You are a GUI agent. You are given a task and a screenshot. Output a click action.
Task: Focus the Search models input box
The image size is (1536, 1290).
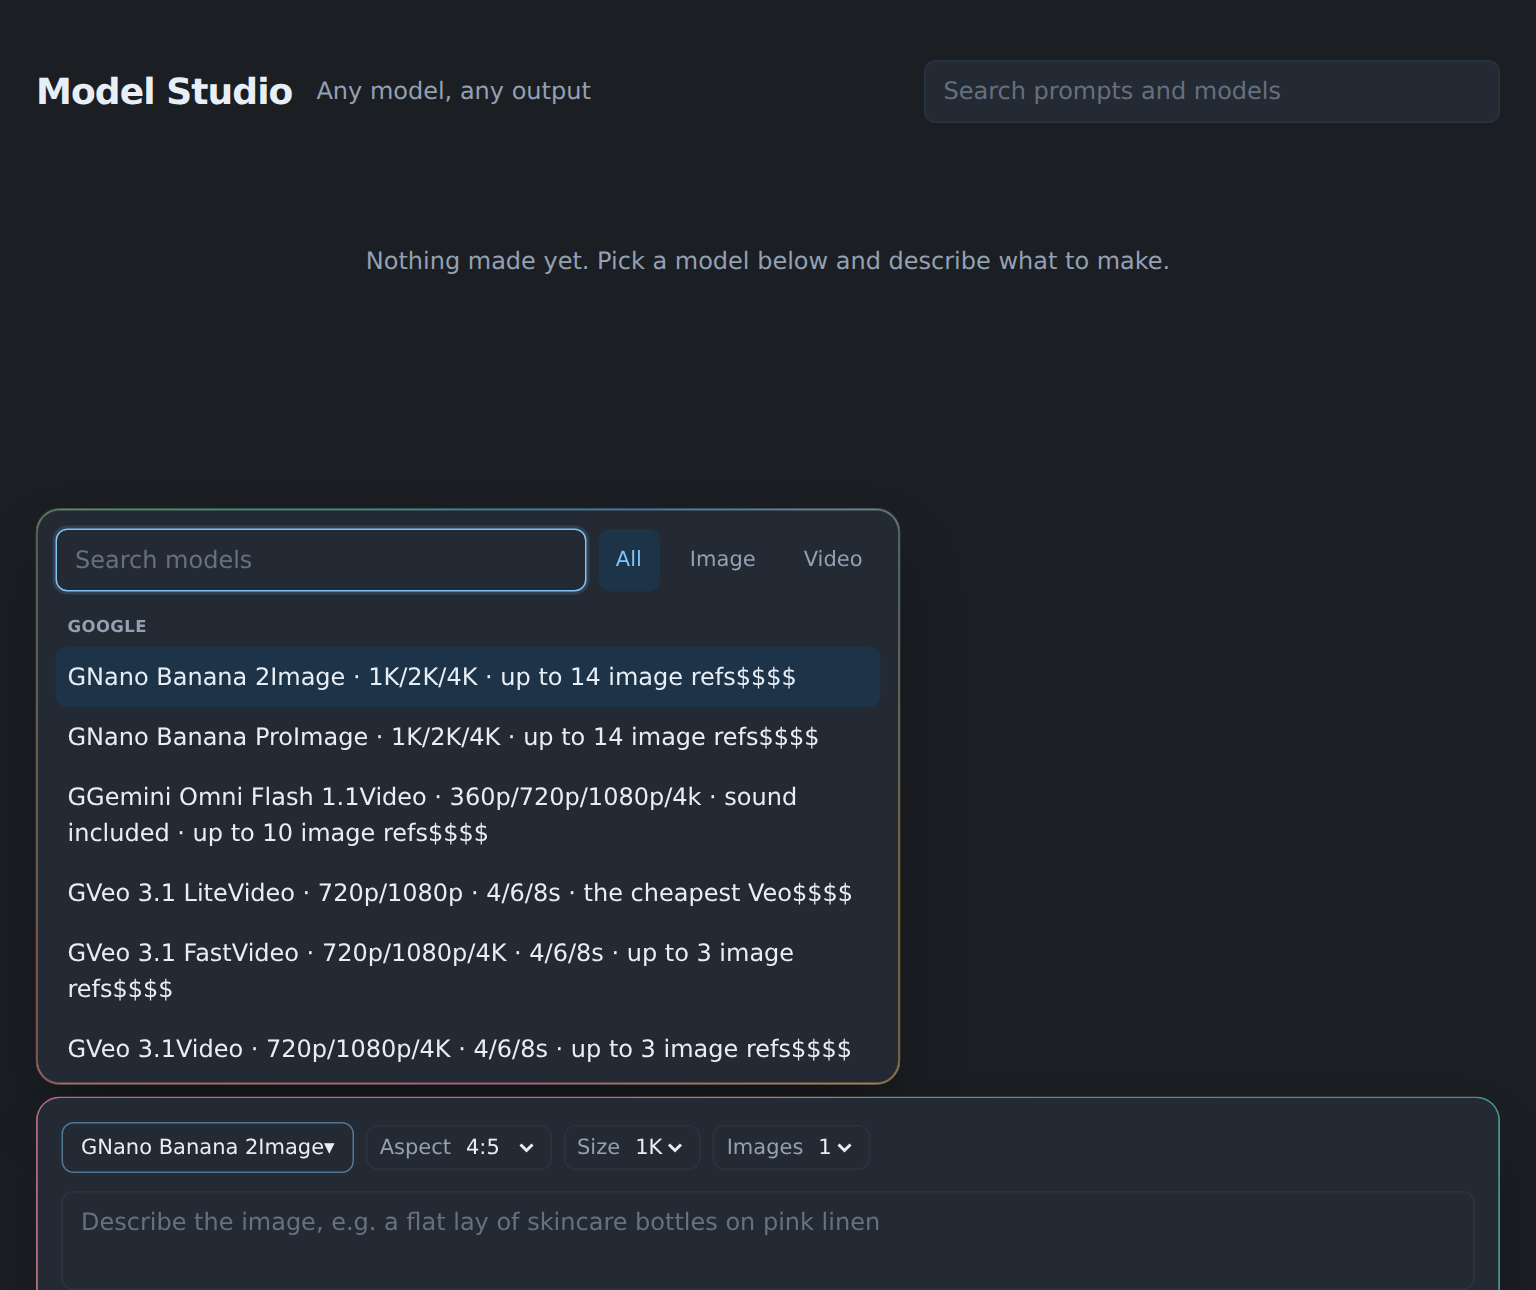point(321,560)
